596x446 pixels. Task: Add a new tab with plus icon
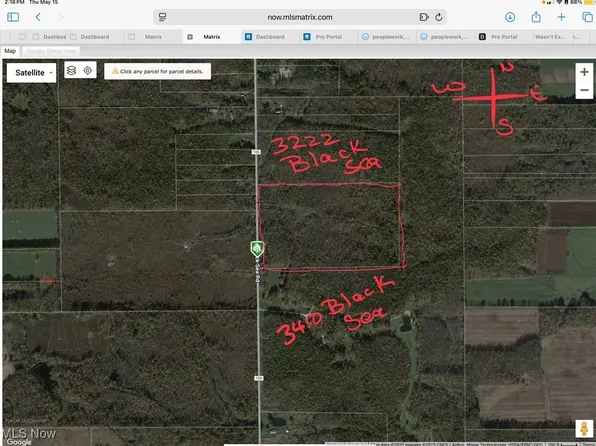coord(561,17)
